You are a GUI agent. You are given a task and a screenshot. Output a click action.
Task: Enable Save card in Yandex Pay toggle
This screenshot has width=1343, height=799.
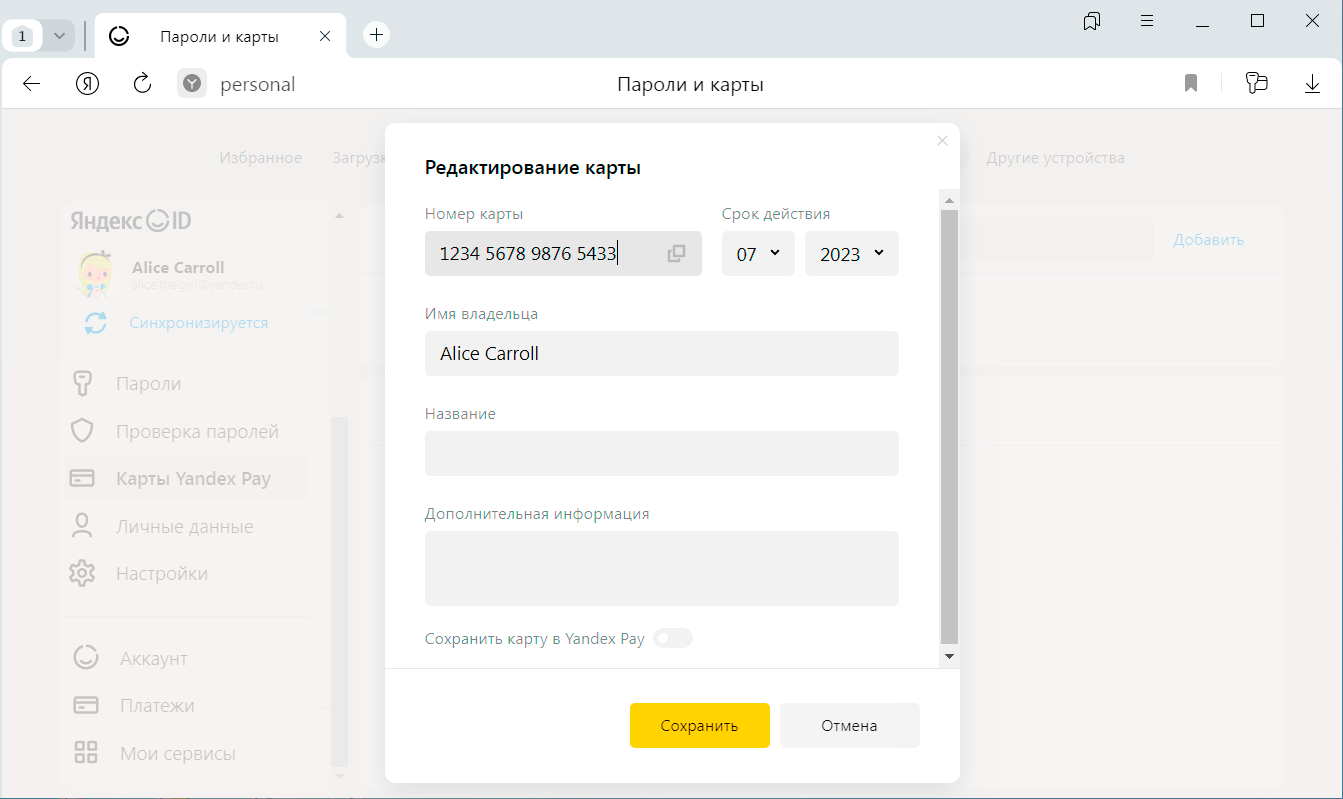(672, 638)
